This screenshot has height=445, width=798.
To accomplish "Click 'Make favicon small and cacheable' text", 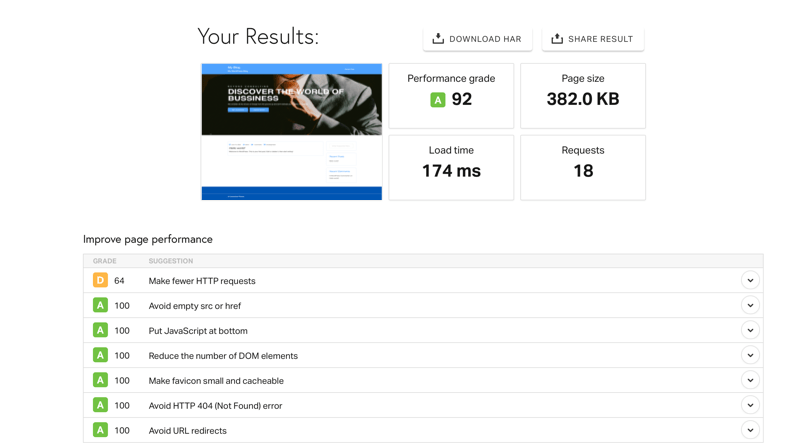I will tap(216, 381).
